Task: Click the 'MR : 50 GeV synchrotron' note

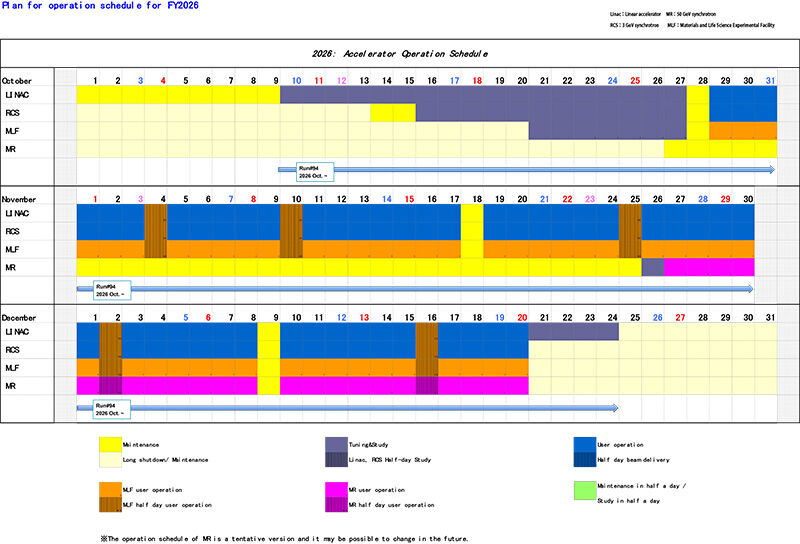Action: [x=691, y=14]
